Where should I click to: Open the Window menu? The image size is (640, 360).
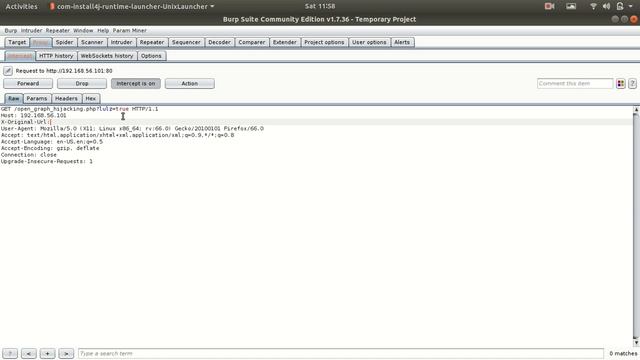click(x=83, y=30)
